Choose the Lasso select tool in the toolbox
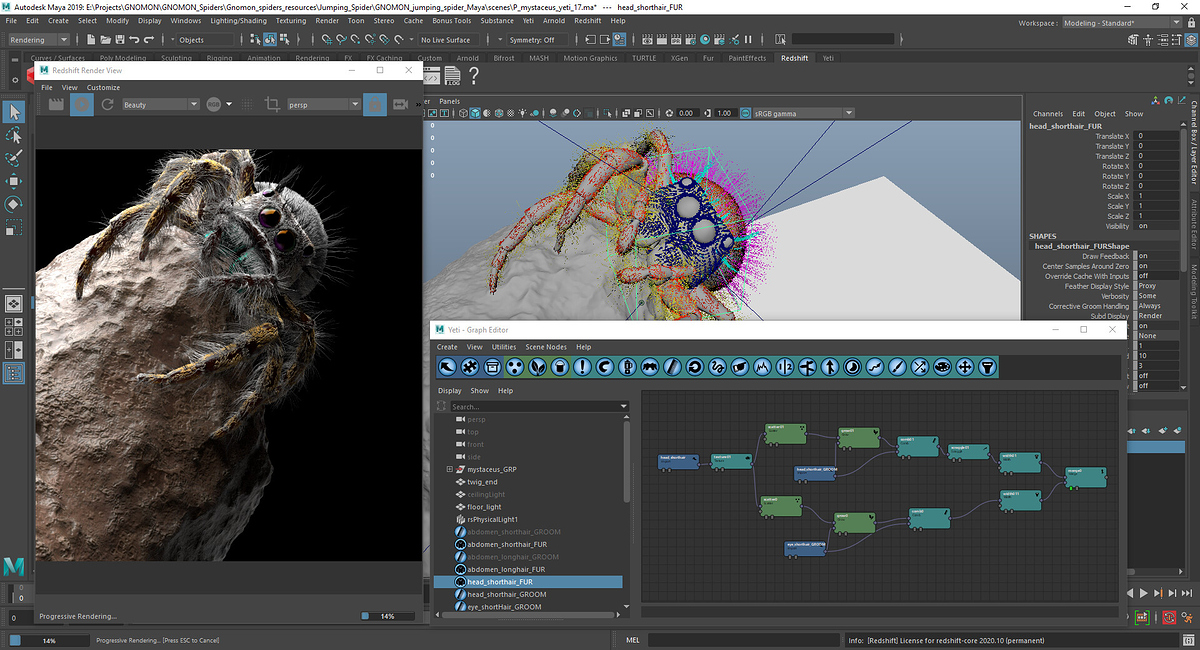 [14, 135]
